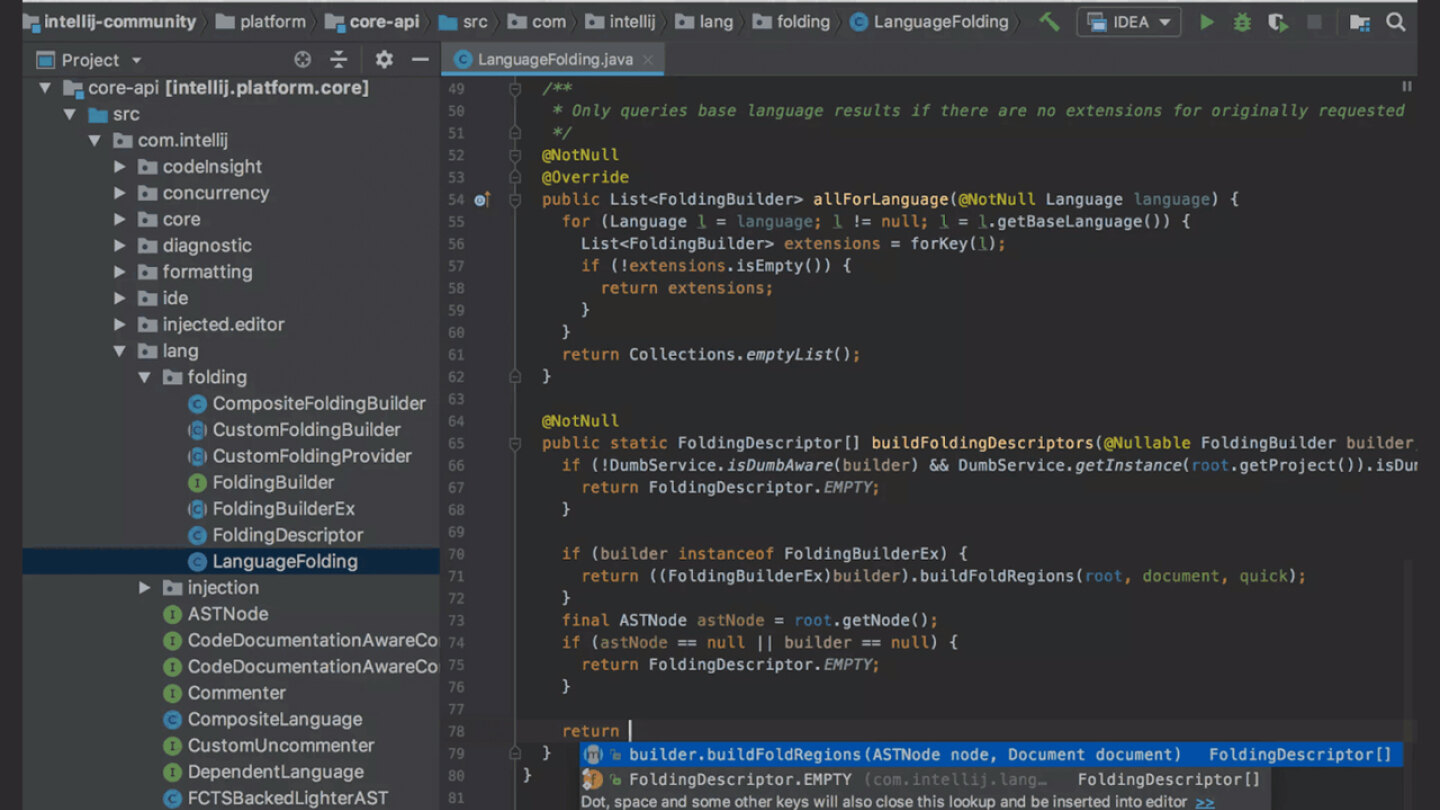The height and width of the screenshot is (810, 1440).
Task: Expand the concurrency package
Action: (x=120, y=193)
